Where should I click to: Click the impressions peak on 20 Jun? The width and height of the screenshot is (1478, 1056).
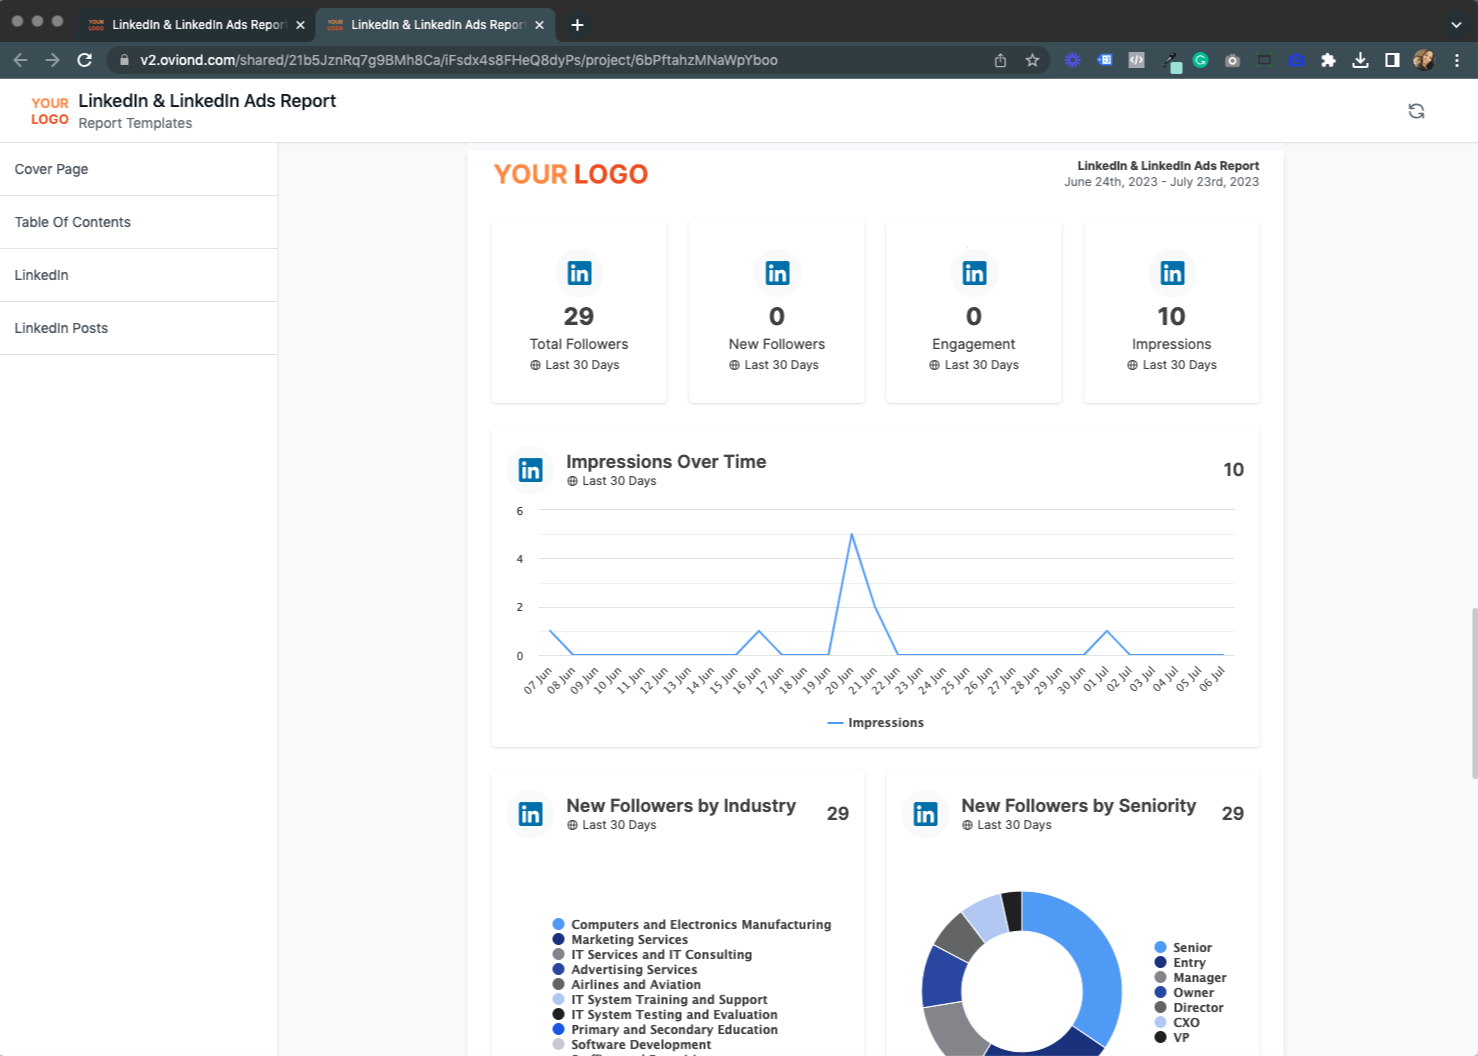(852, 535)
